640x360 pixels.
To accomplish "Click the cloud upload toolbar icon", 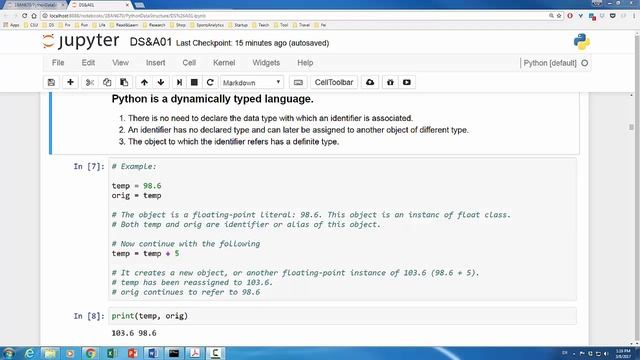I will coord(370,82).
